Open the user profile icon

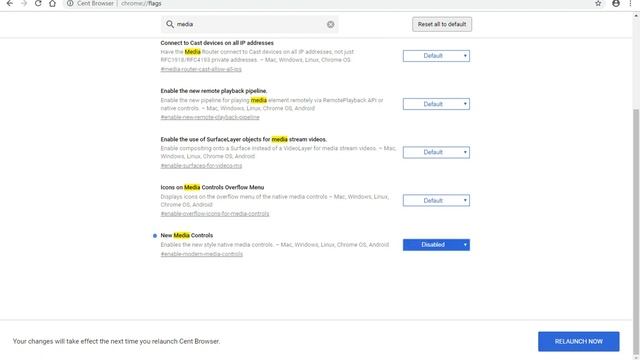tap(616, 3)
